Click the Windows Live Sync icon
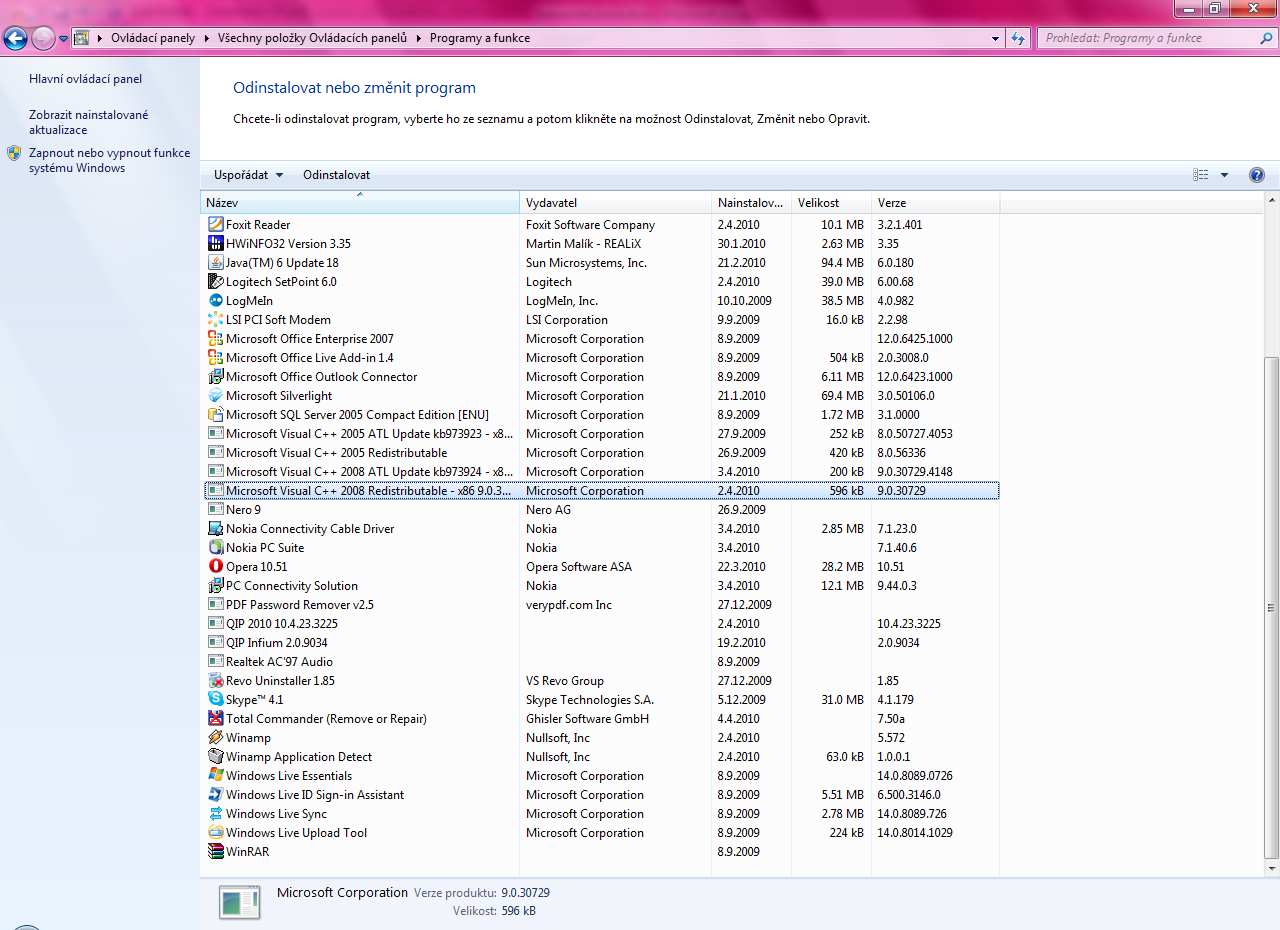1280x930 pixels. (x=215, y=814)
